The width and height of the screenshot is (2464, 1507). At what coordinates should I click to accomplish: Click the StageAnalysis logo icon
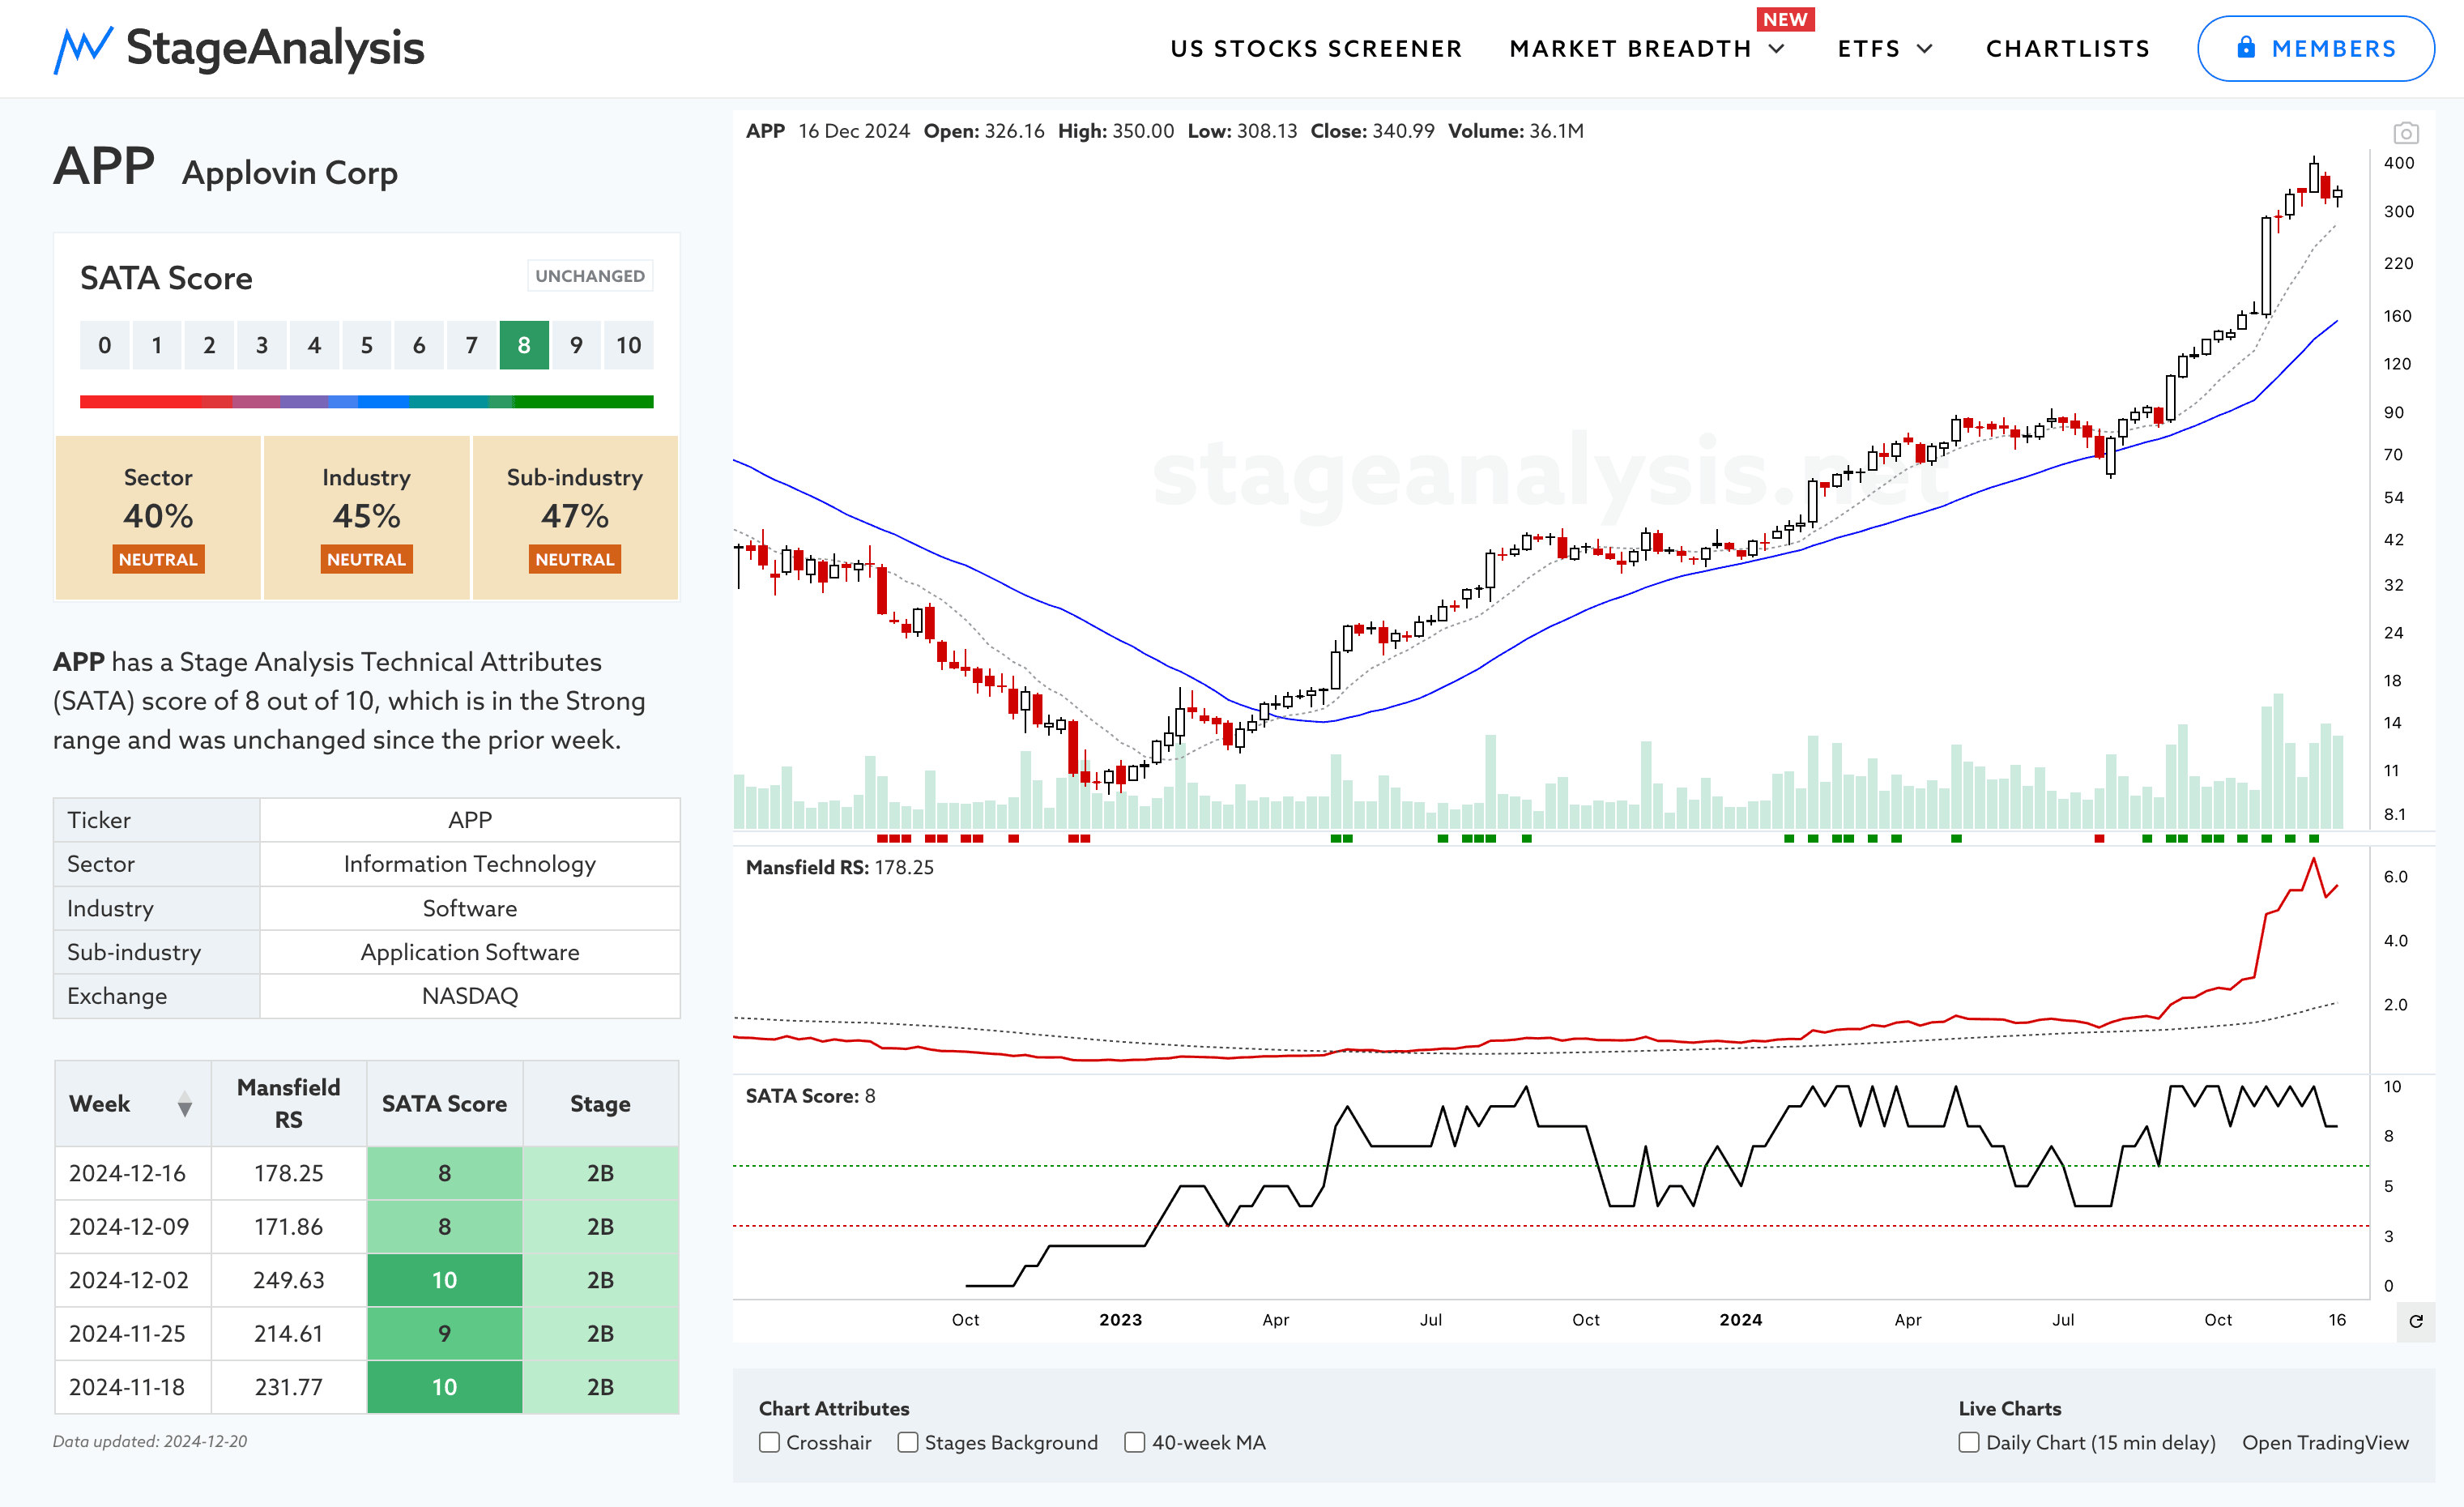pyautogui.click(x=83, y=49)
